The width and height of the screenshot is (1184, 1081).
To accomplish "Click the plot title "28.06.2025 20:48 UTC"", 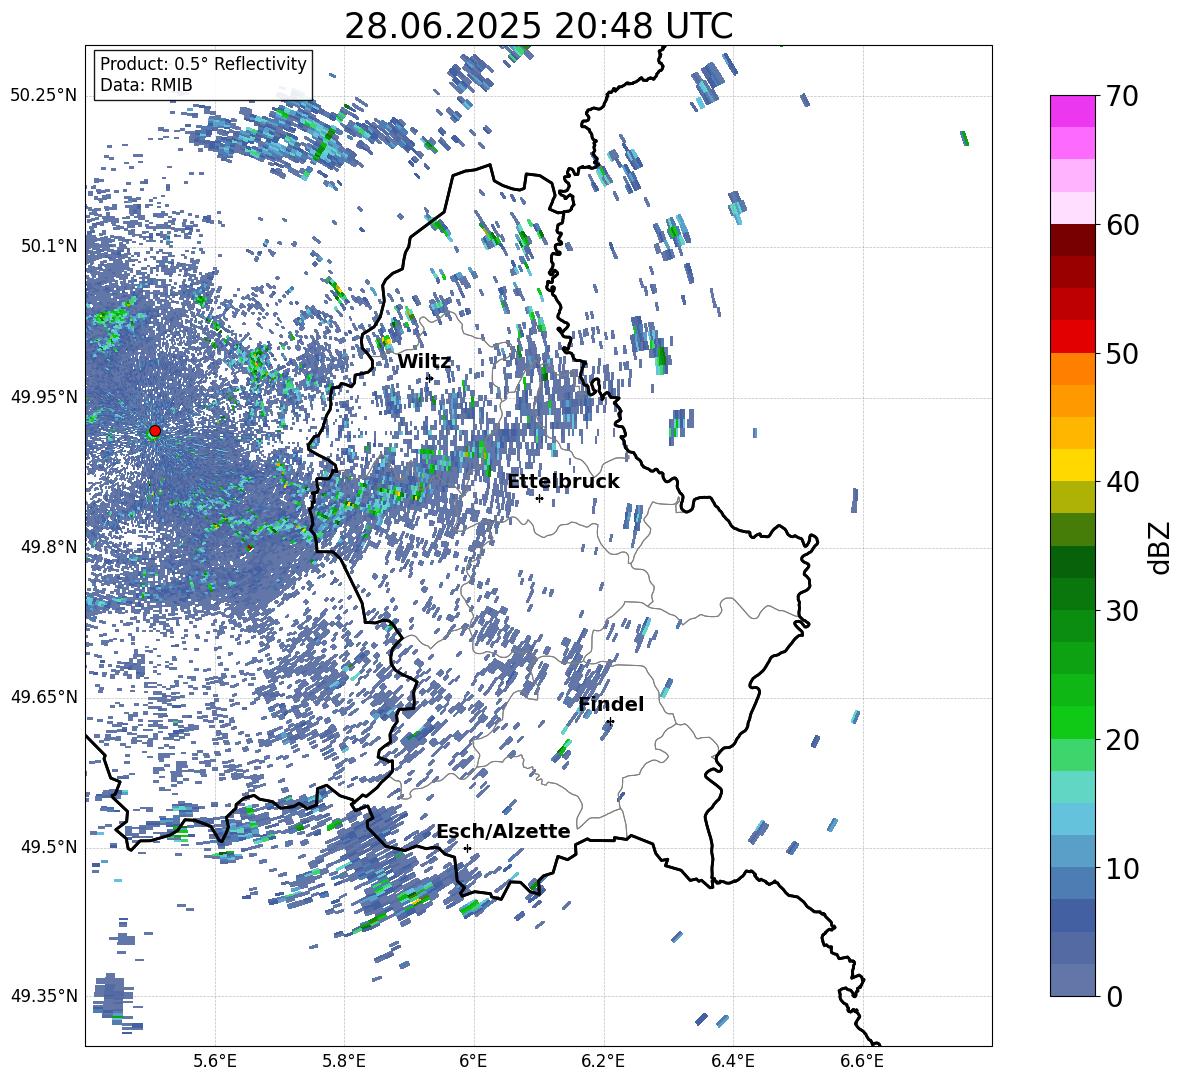I will 538,26.
